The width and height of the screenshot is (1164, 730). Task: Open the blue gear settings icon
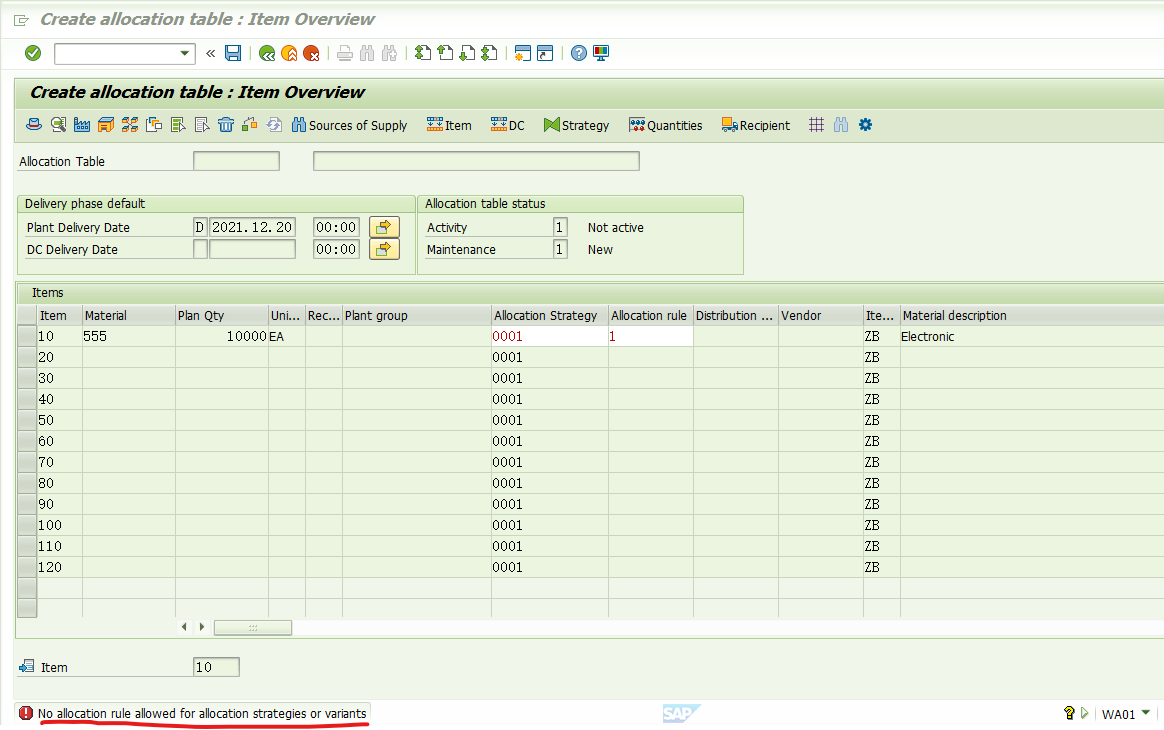(x=865, y=125)
